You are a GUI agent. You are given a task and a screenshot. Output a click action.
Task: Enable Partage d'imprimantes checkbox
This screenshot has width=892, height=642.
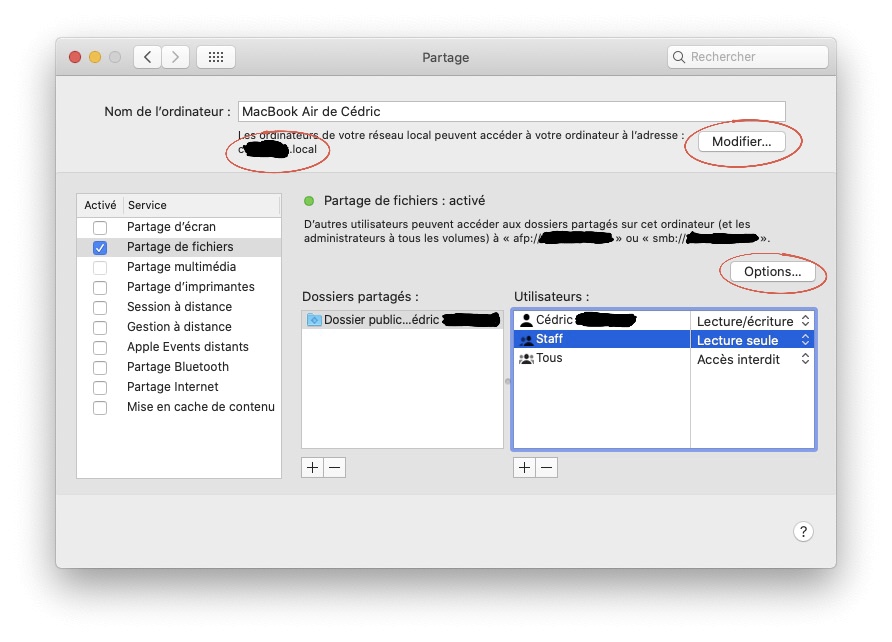(x=100, y=287)
